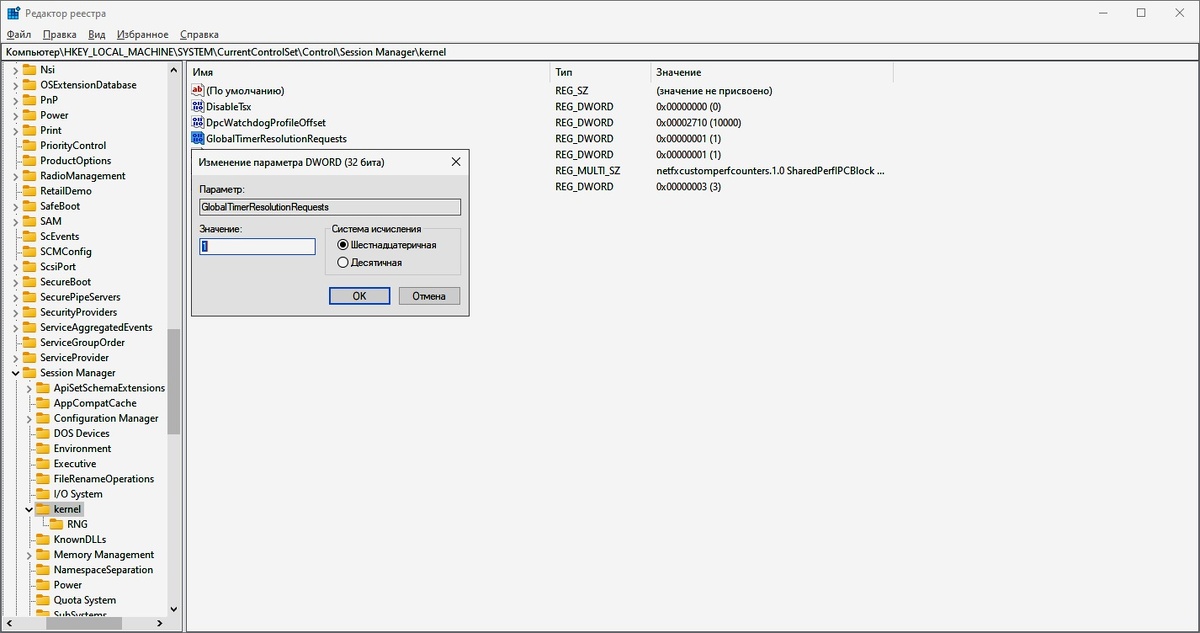Open the Правка menu

(x=60, y=34)
